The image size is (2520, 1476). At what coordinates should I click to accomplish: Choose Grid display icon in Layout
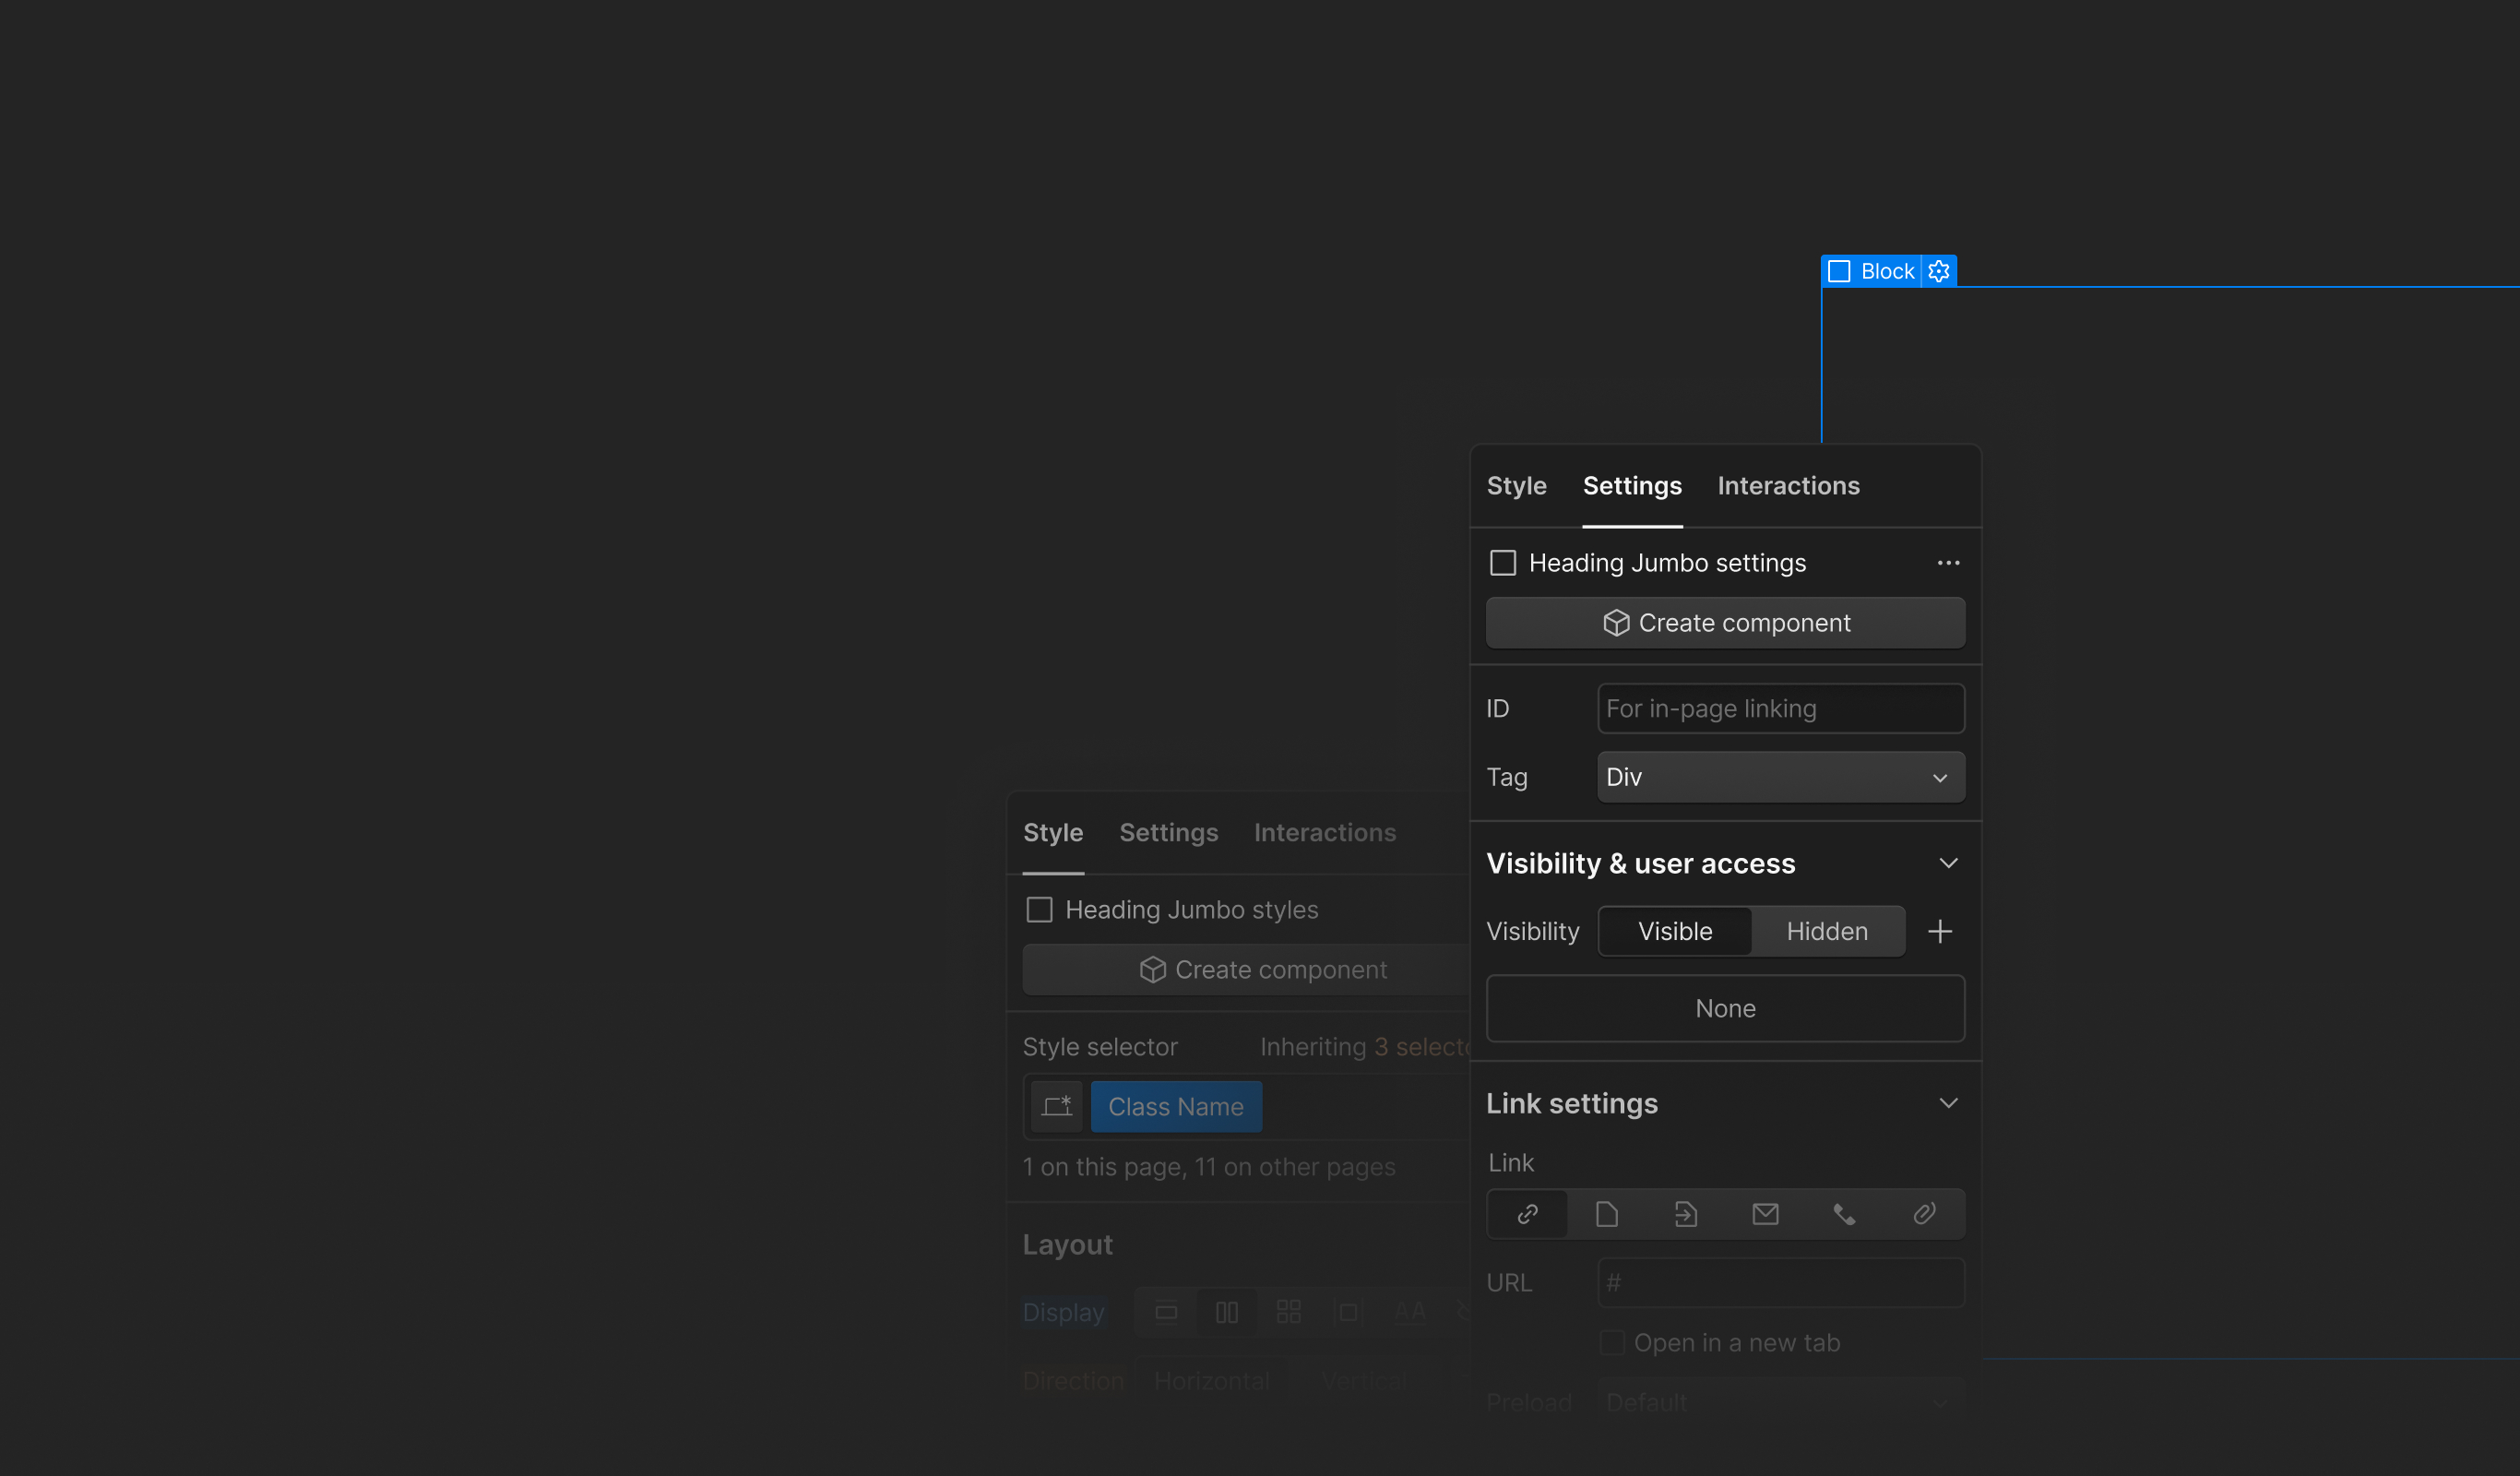(x=1289, y=1312)
